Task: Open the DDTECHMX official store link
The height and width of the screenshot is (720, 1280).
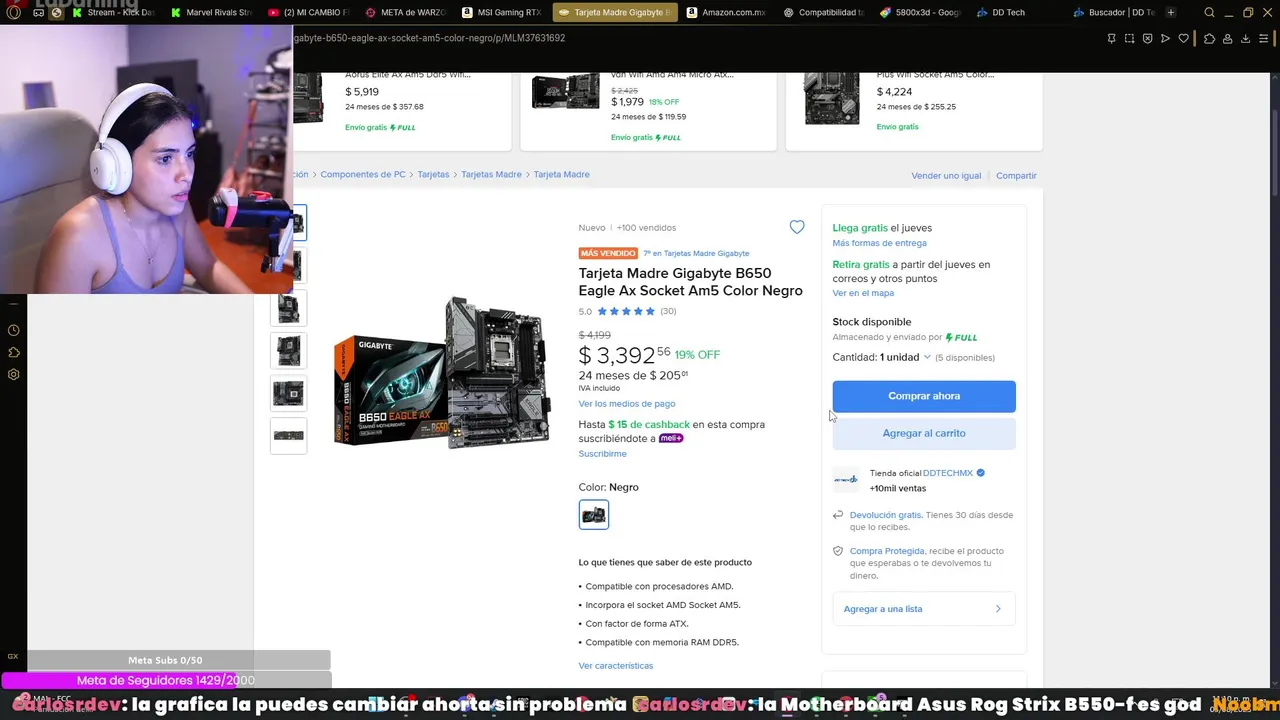Action: click(947, 473)
